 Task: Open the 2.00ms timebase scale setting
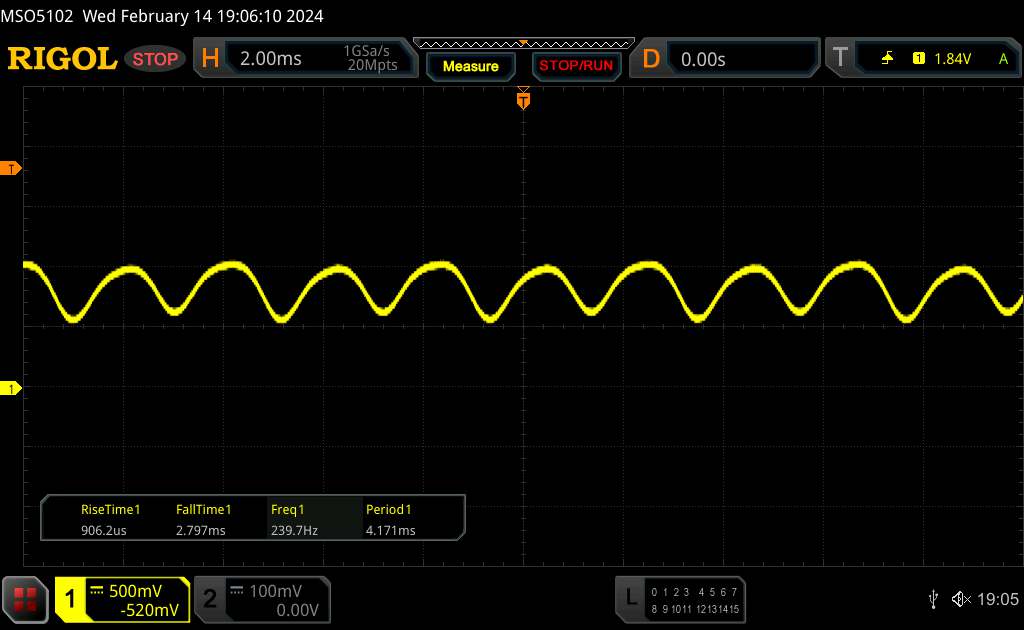(x=271, y=59)
